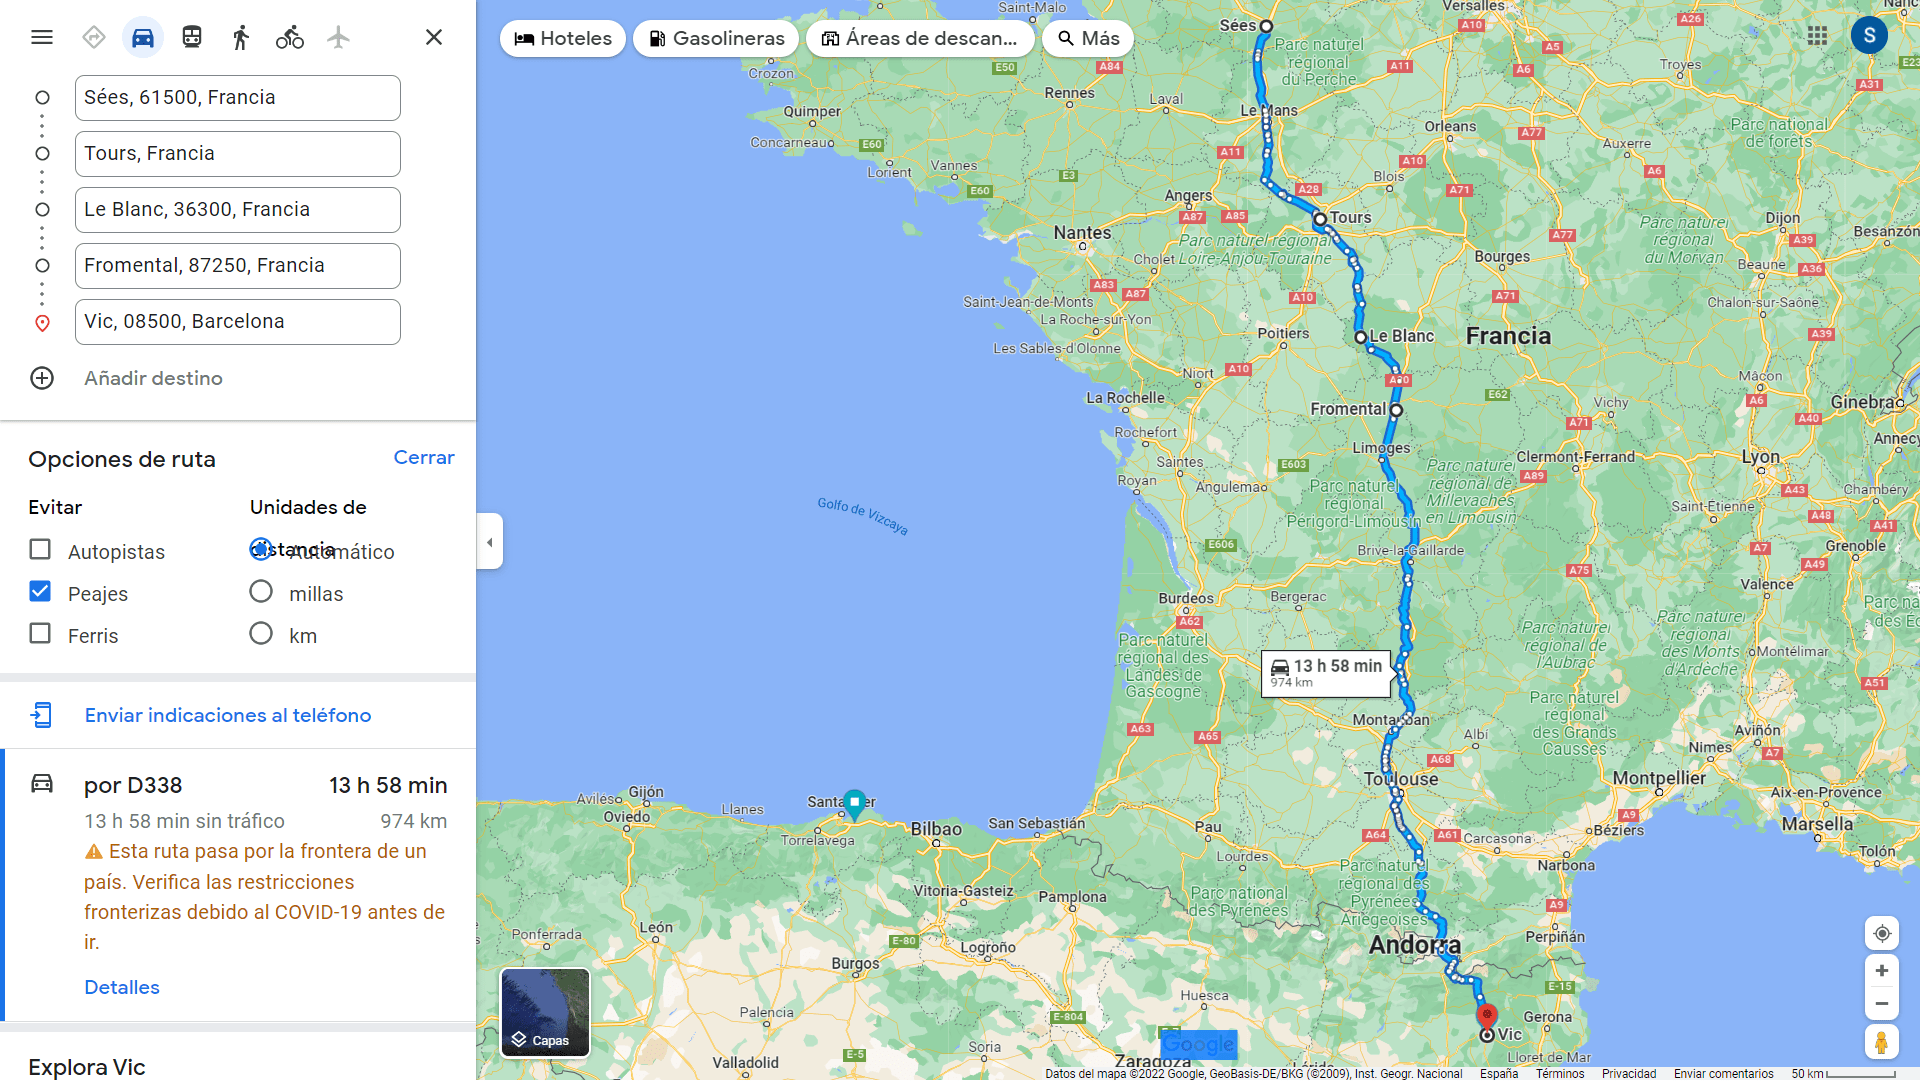Collapse the side panel arrow
The width and height of the screenshot is (1928, 1082).
pyautogui.click(x=490, y=542)
